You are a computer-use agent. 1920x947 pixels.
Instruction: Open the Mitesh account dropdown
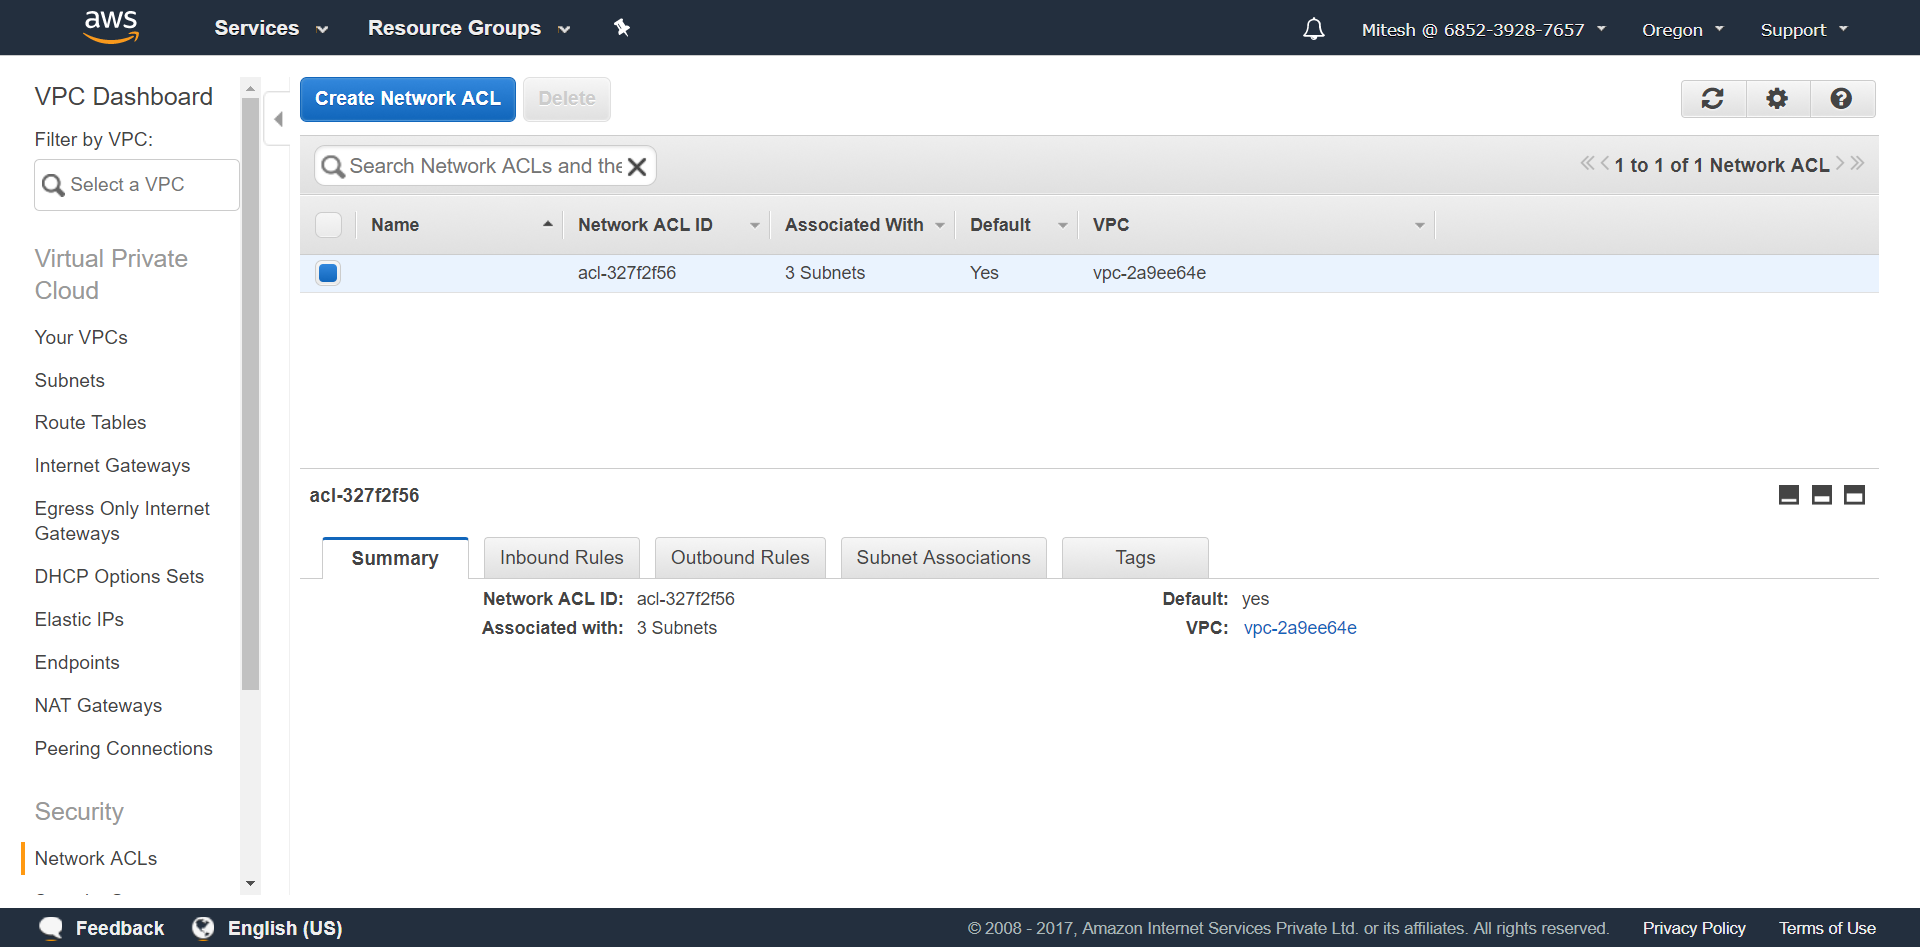click(1484, 30)
